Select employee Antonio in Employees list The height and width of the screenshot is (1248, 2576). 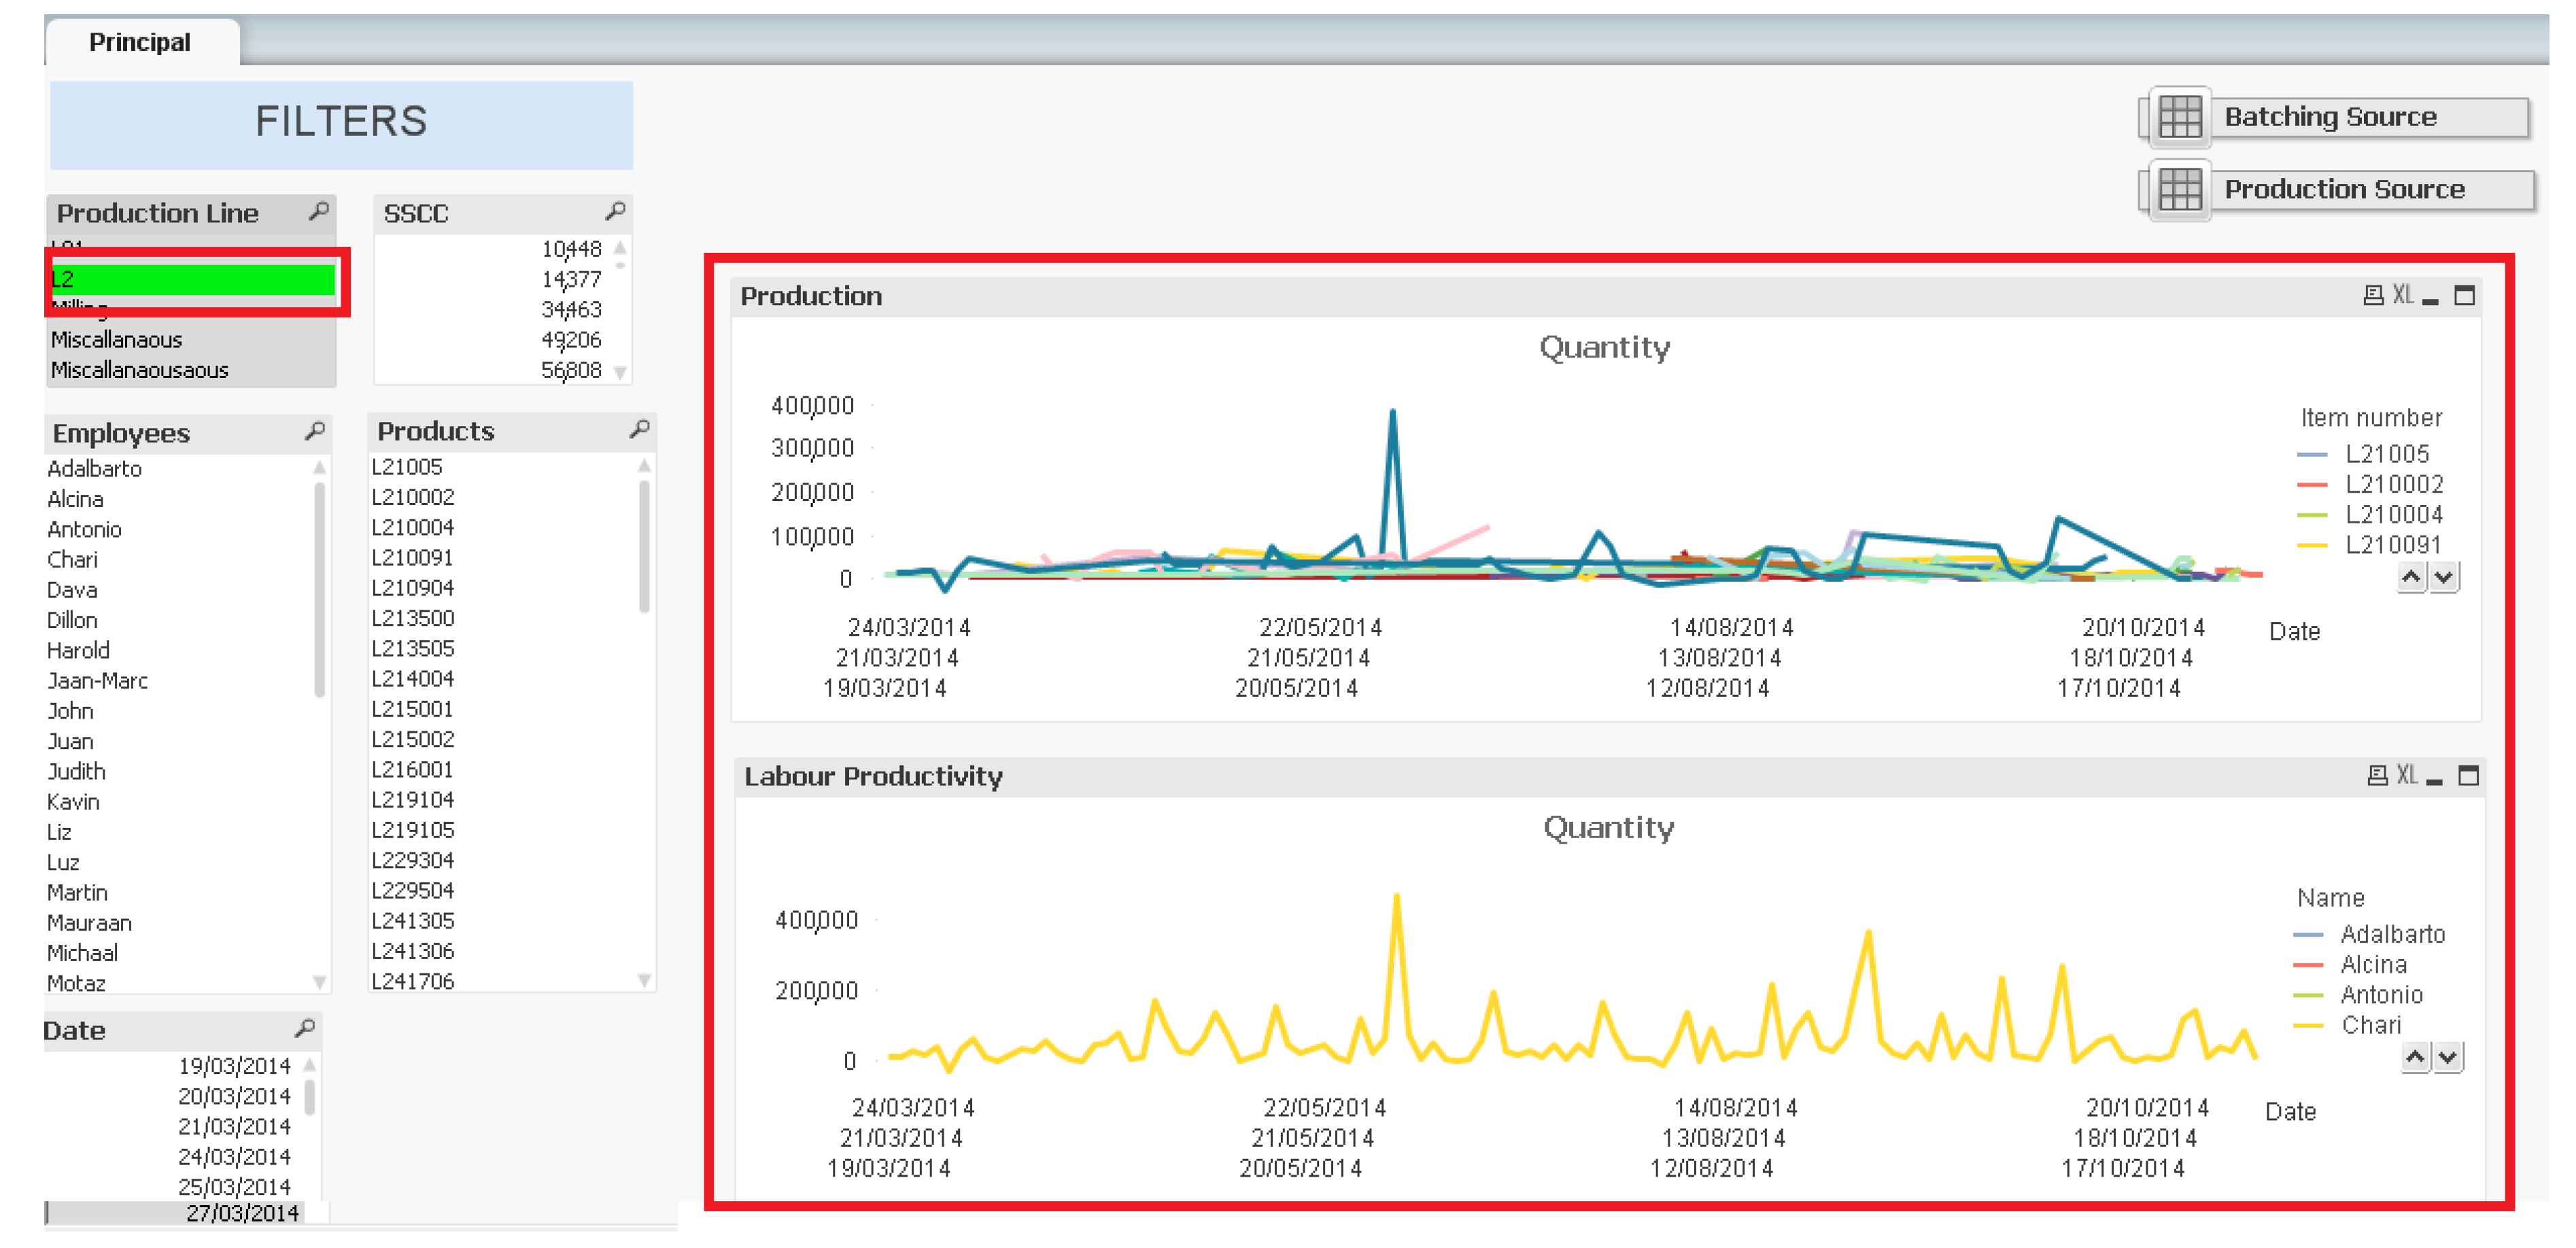85,529
